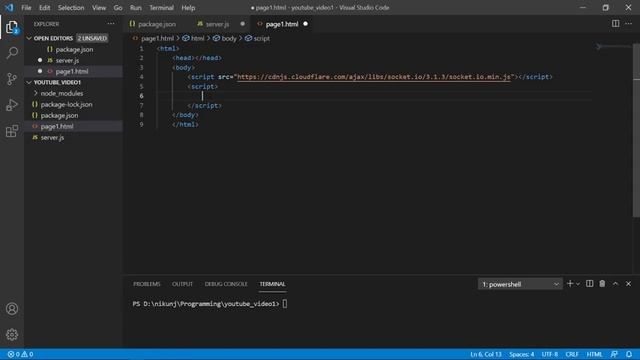
Task: Open package.json in Open Editors list
Action: coord(73,49)
